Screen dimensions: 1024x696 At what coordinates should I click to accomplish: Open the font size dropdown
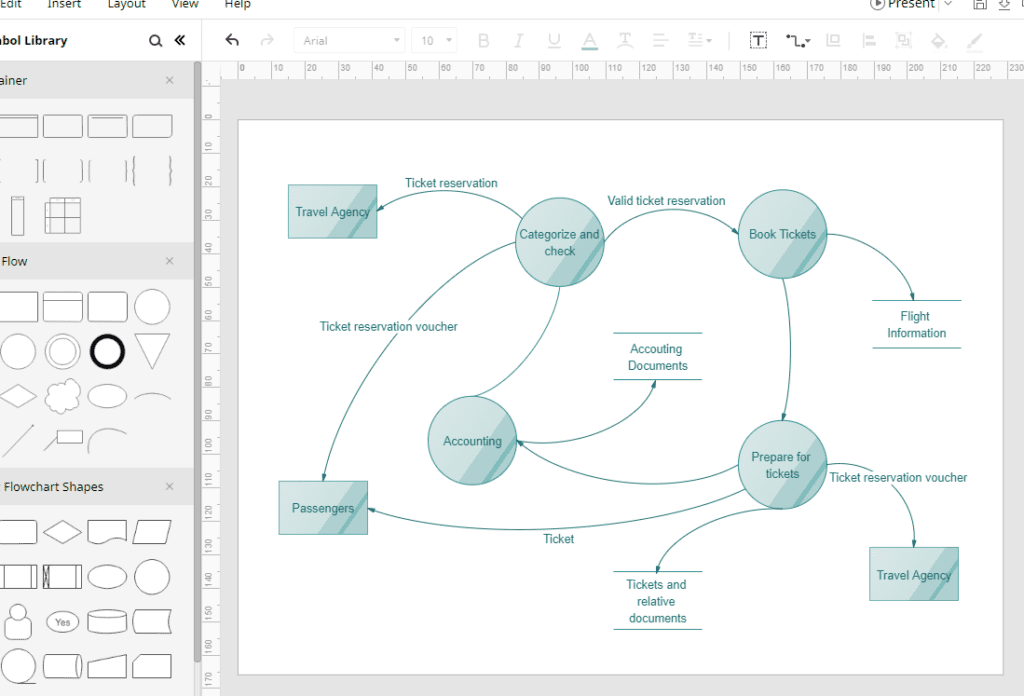tap(434, 40)
